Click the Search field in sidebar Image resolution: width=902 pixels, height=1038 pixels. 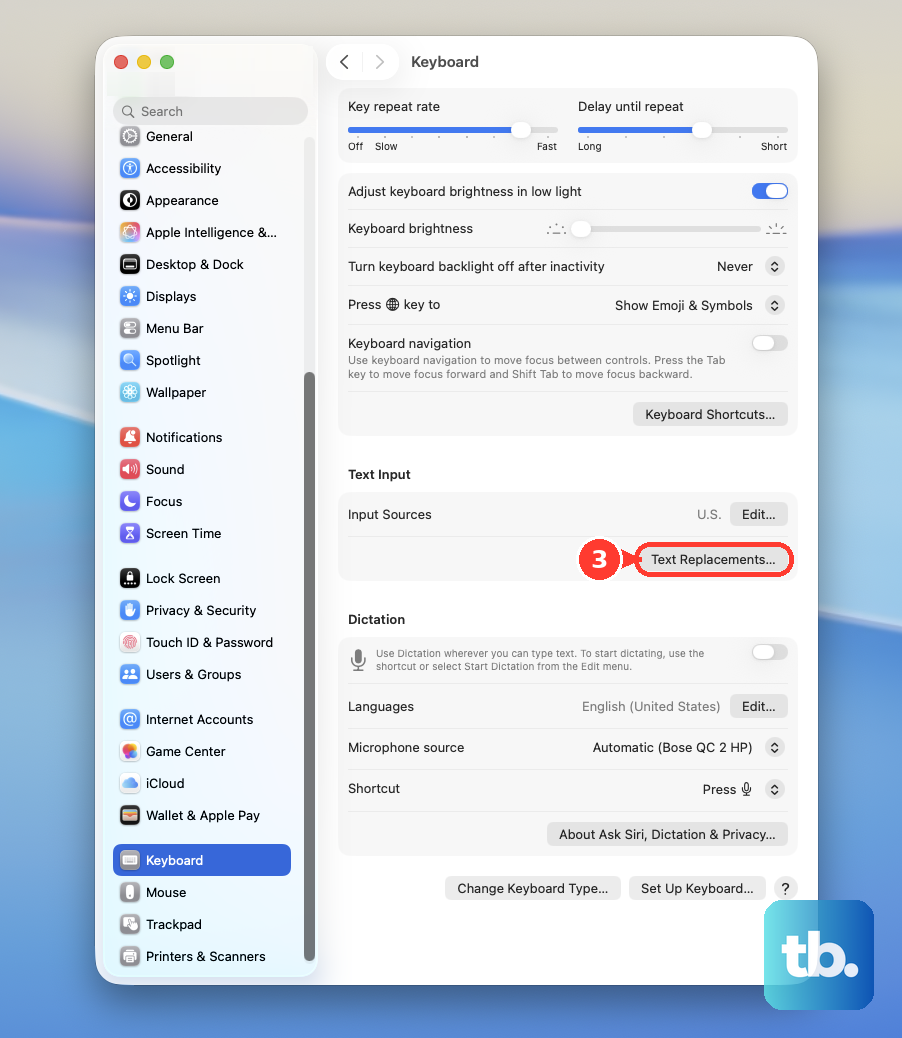click(x=210, y=111)
